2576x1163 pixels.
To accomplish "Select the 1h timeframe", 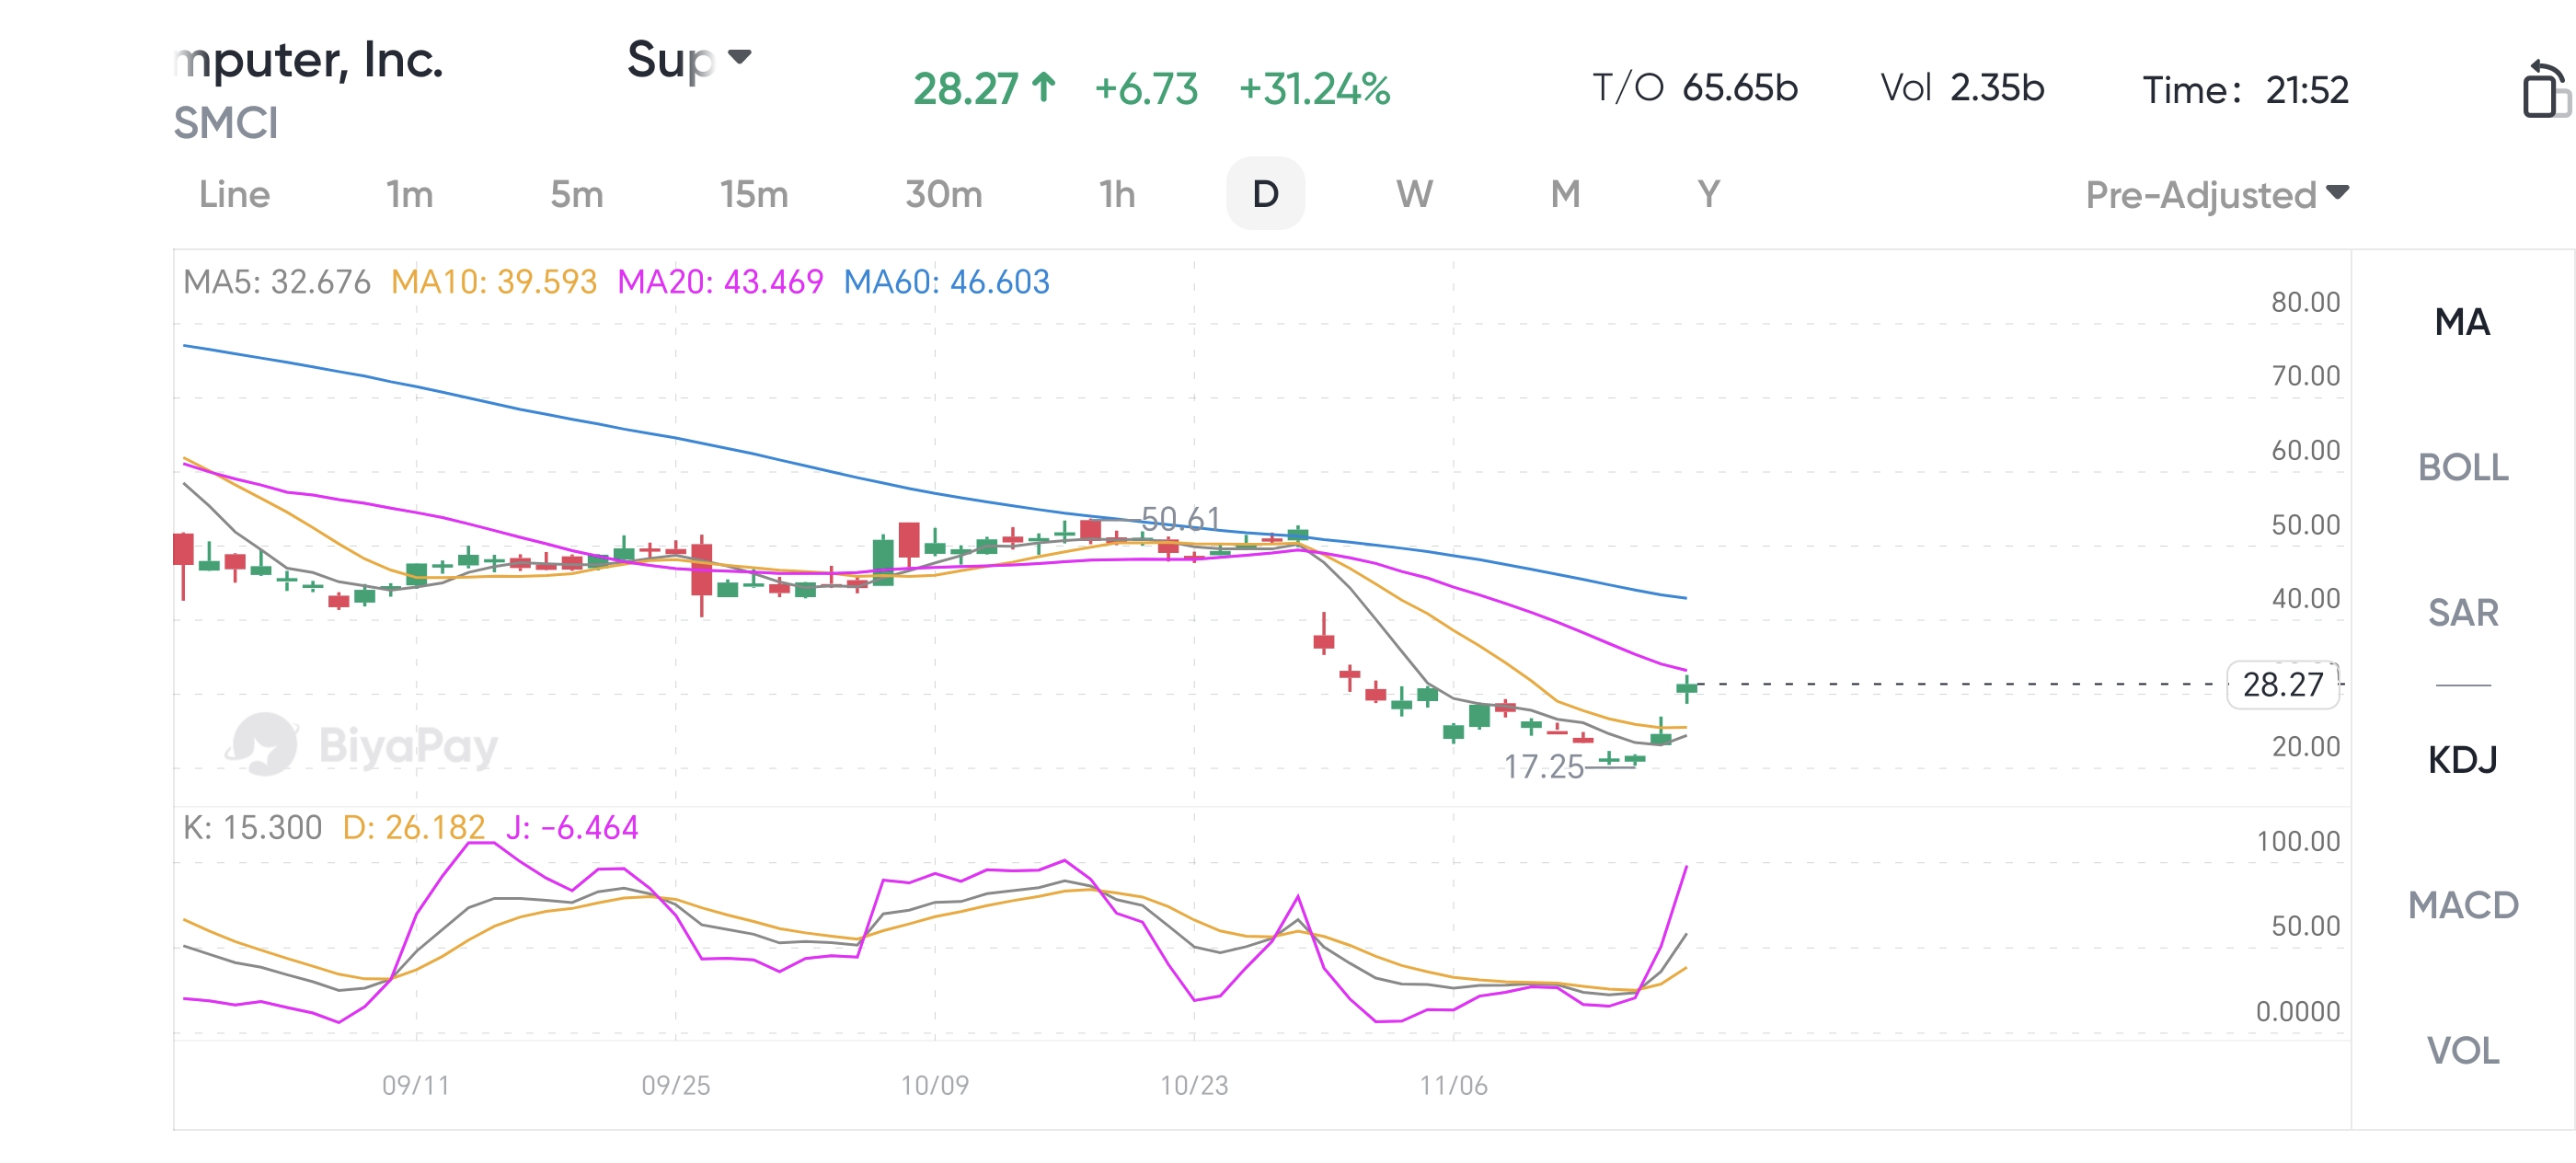I will pyautogui.click(x=1117, y=194).
